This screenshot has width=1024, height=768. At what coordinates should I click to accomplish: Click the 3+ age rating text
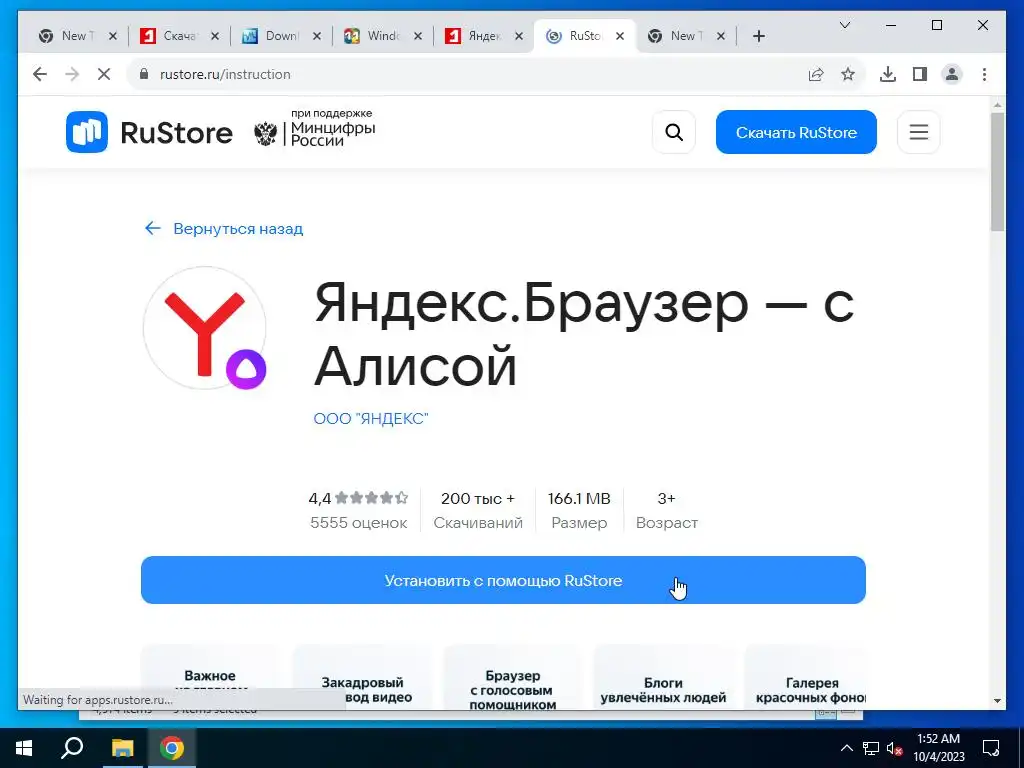[666, 499]
